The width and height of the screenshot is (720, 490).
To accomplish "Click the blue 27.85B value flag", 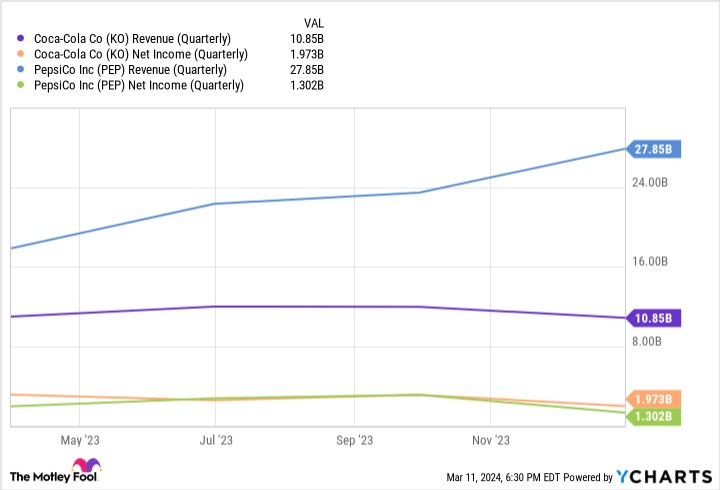I will pyautogui.click(x=654, y=149).
